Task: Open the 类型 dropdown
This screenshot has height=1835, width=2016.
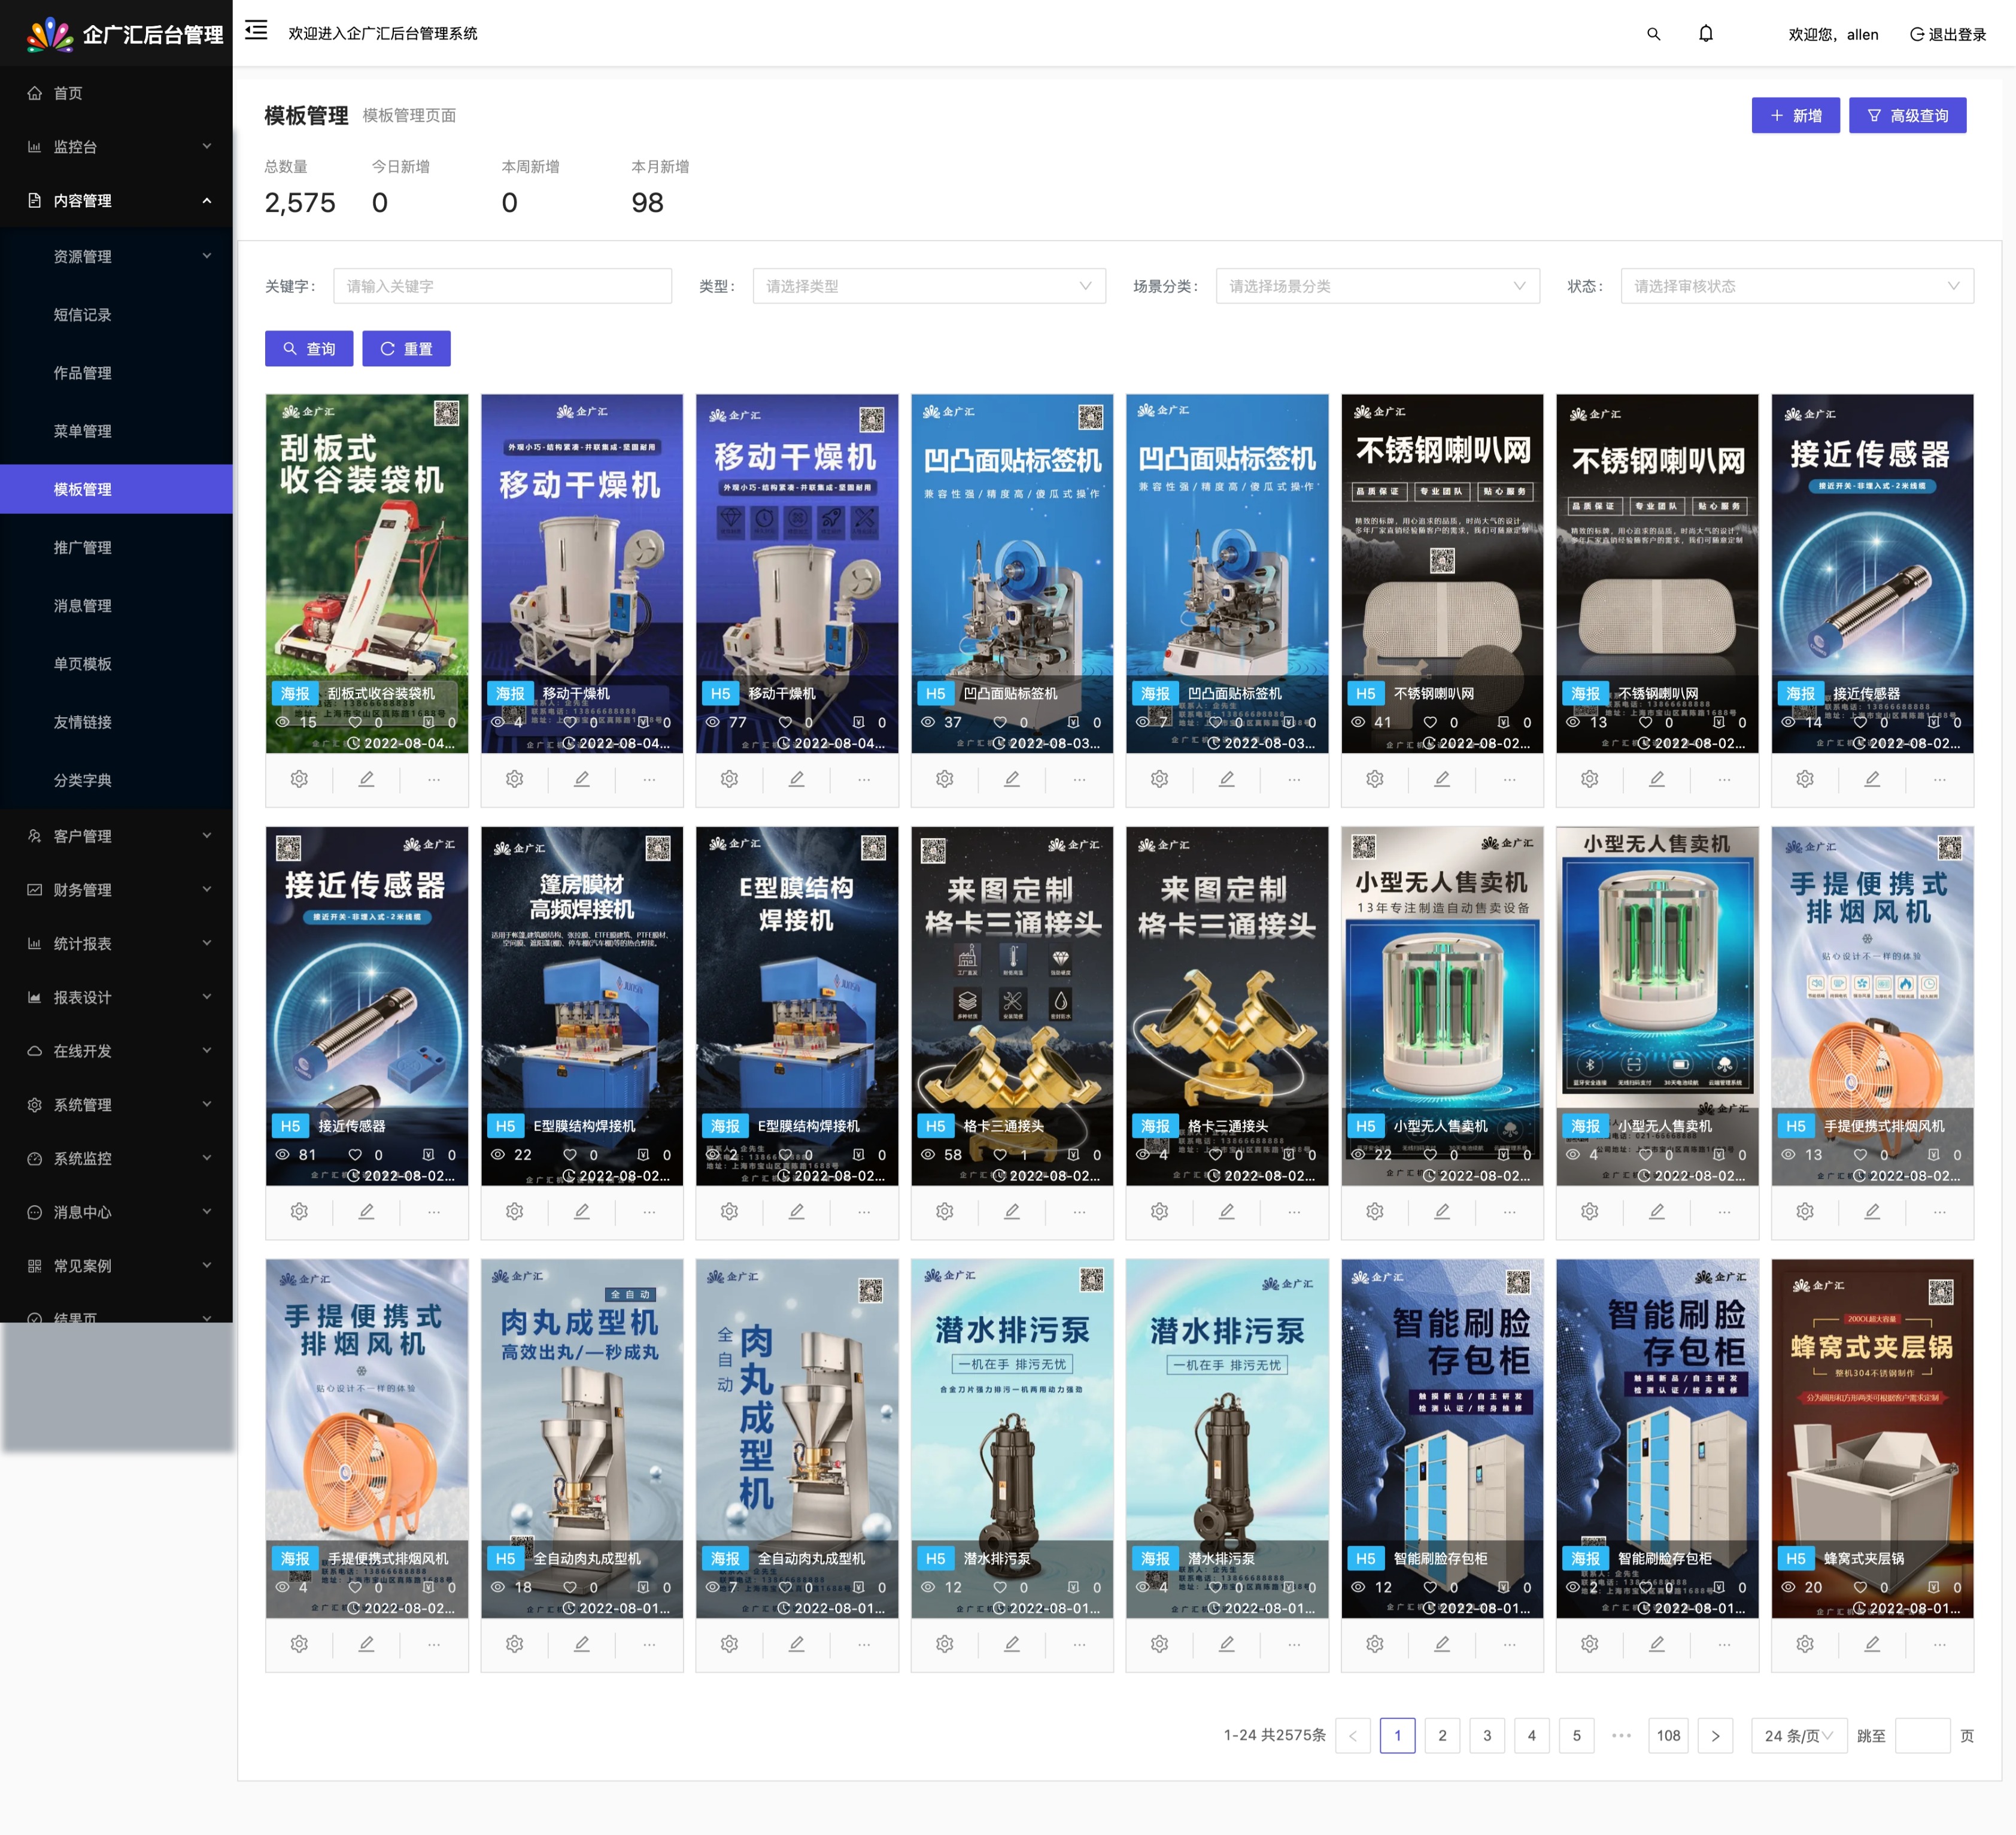Action: pyautogui.click(x=929, y=286)
